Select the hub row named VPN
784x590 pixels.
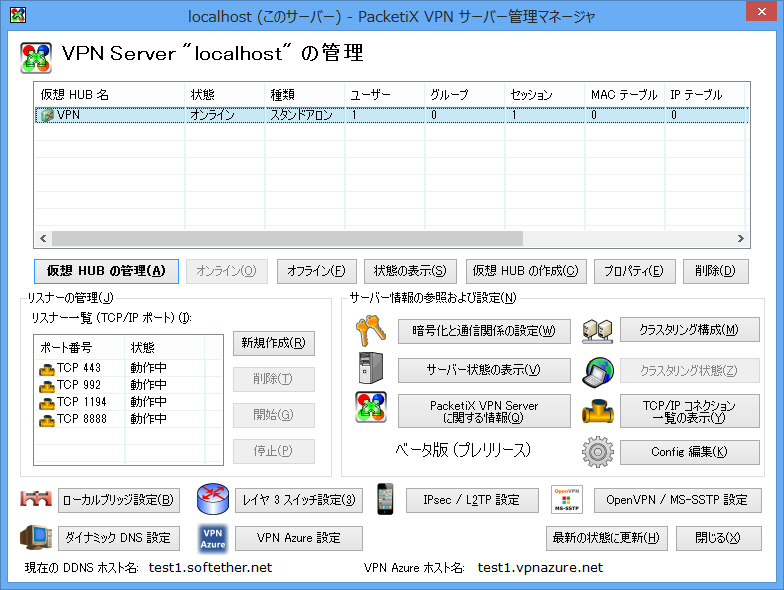pyautogui.click(x=392, y=115)
